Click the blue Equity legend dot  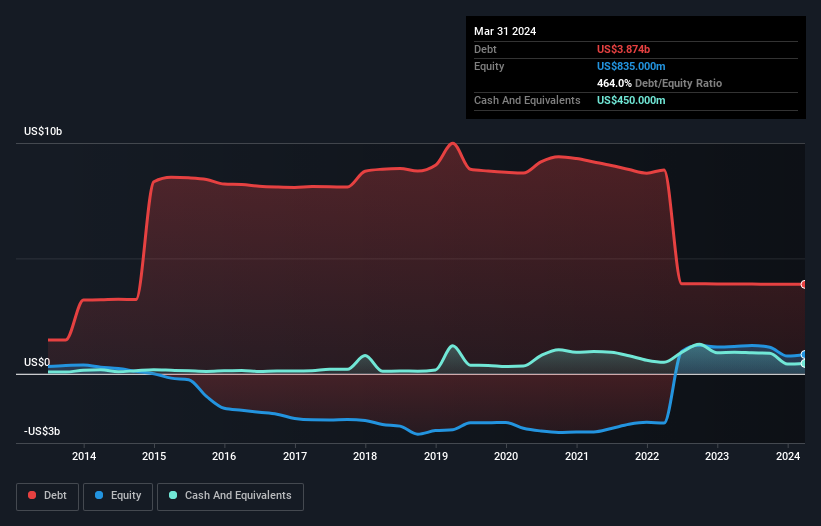click(99, 495)
